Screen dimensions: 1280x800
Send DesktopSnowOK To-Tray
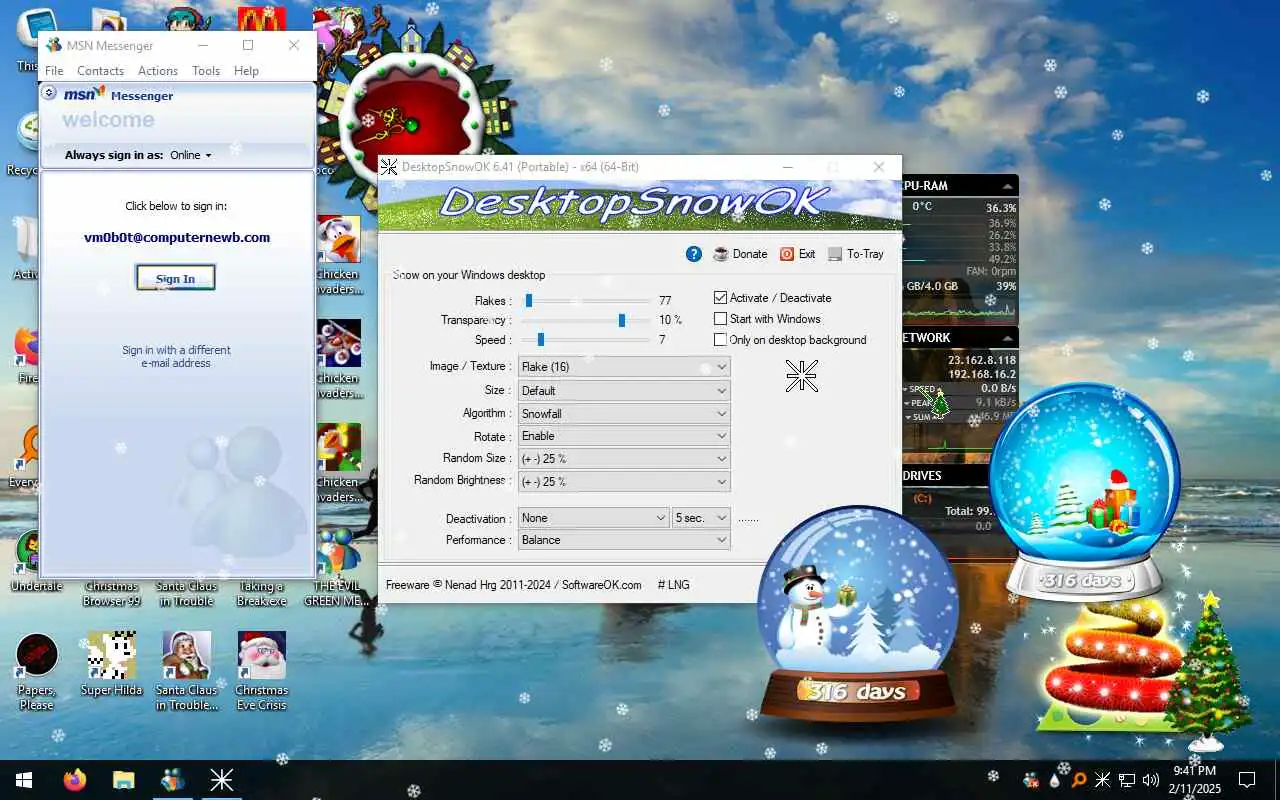click(x=856, y=254)
